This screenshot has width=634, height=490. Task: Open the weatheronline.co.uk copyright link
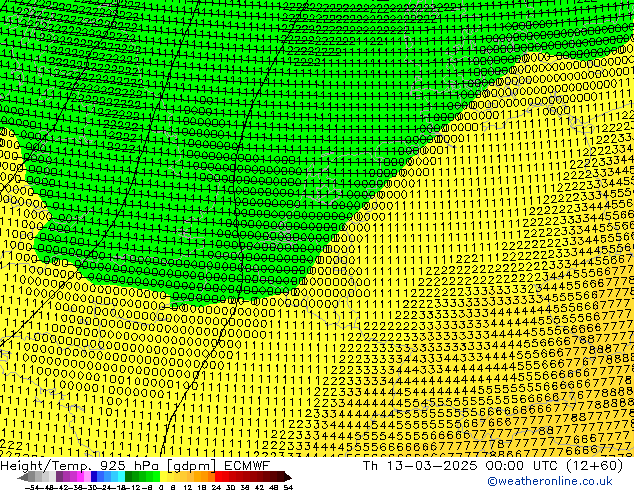pyautogui.click(x=550, y=481)
